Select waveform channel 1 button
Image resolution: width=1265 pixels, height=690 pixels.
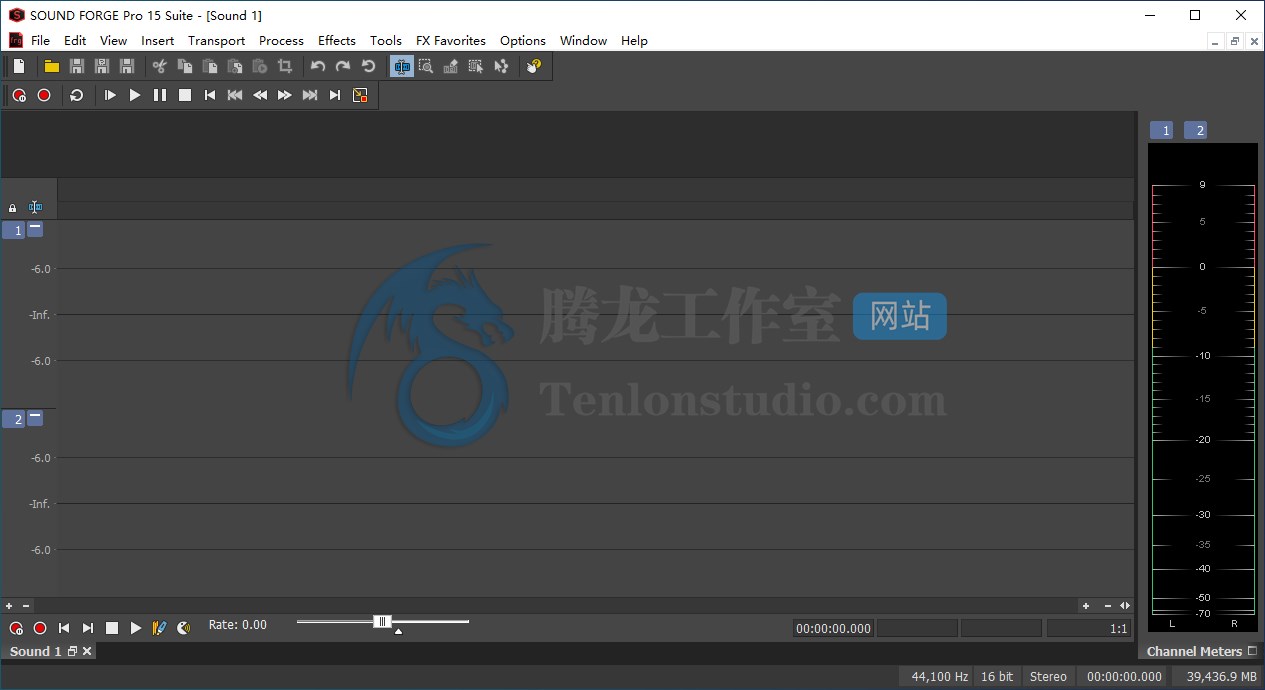(14, 230)
